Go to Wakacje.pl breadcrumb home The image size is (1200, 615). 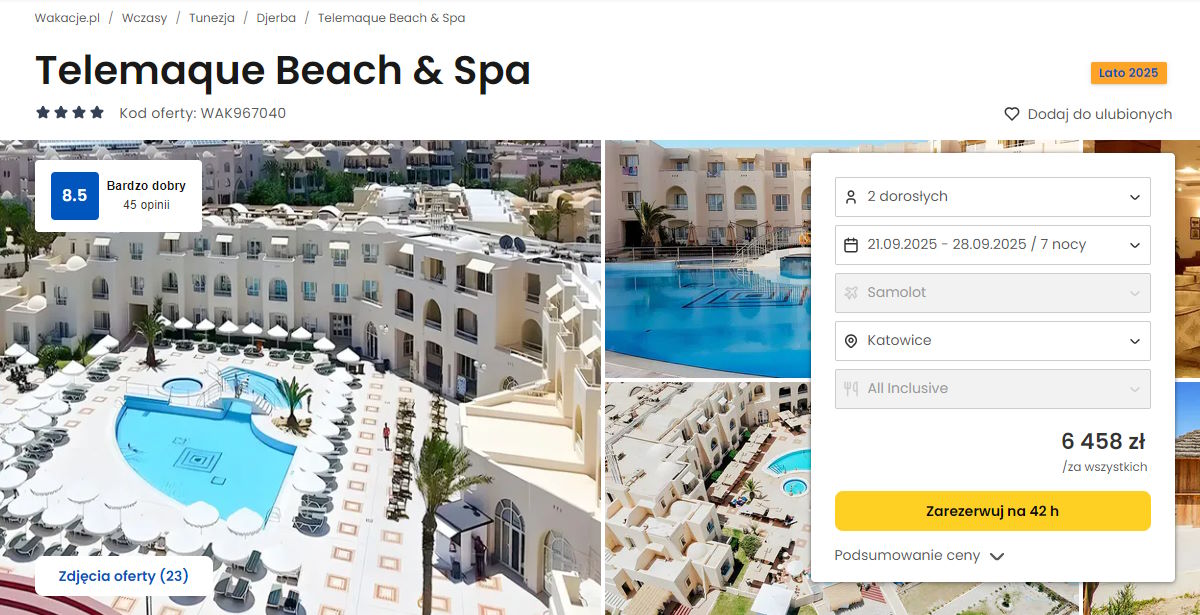[x=67, y=18]
